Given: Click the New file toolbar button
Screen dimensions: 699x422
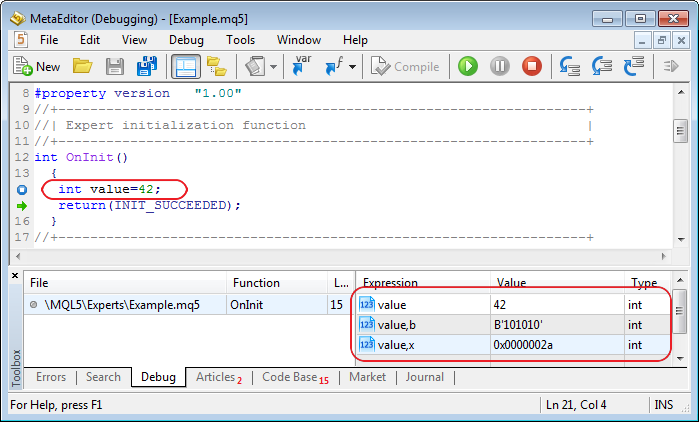Looking at the screenshot, I should pyautogui.click(x=36, y=66).
